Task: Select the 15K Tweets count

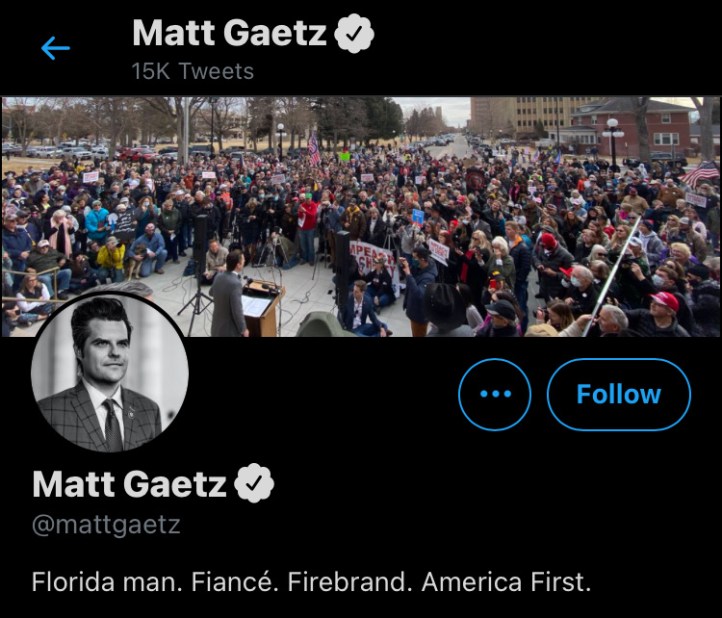Action: click(193, 71)
